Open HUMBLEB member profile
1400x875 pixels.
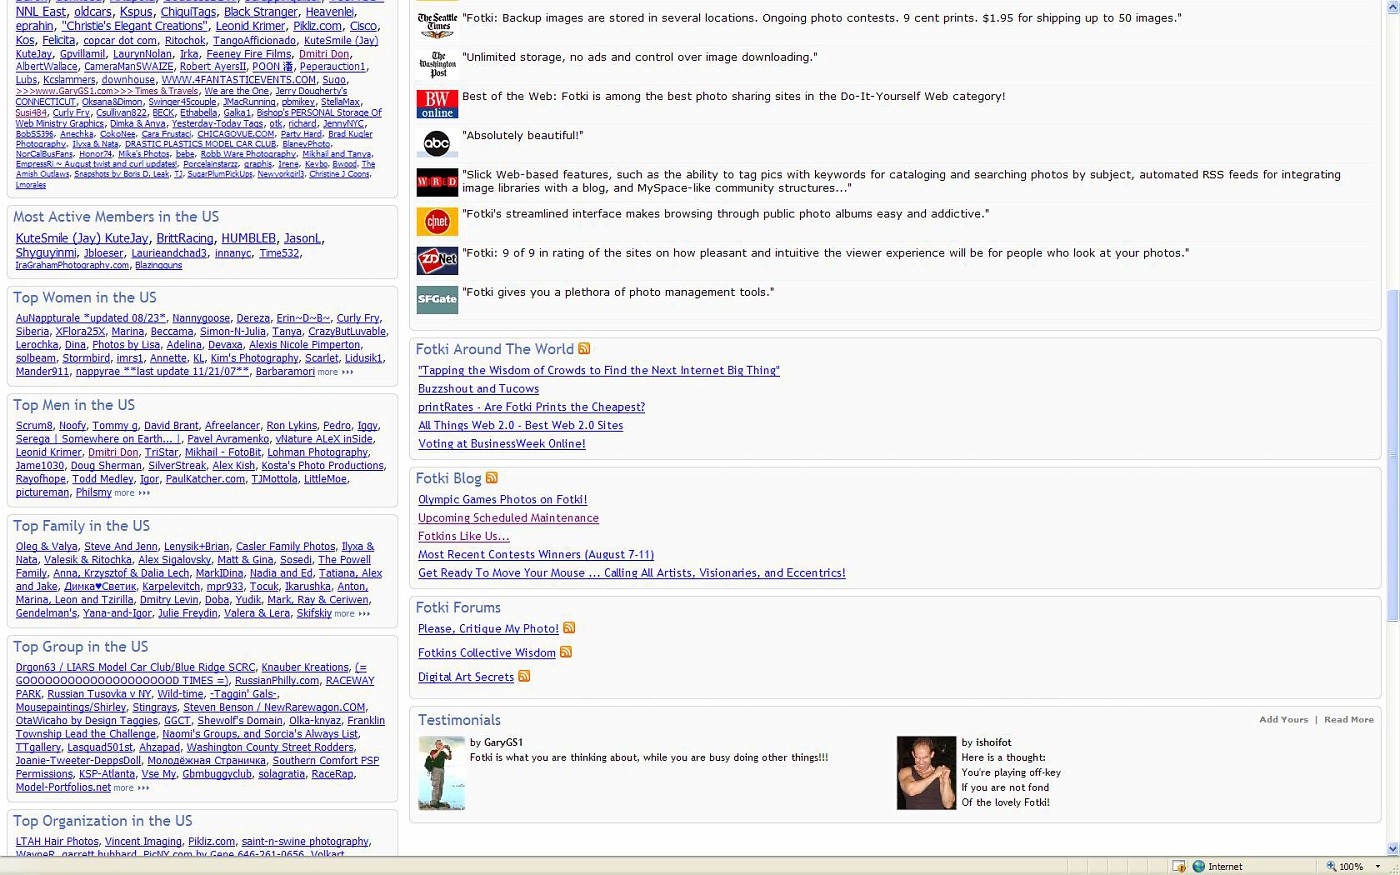[249, 239]
